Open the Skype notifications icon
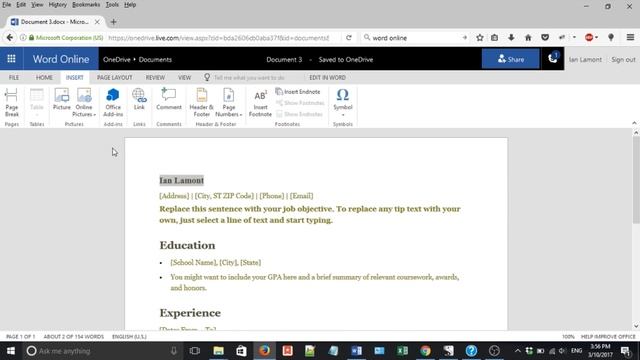640x360 pixels. [553, 59]
